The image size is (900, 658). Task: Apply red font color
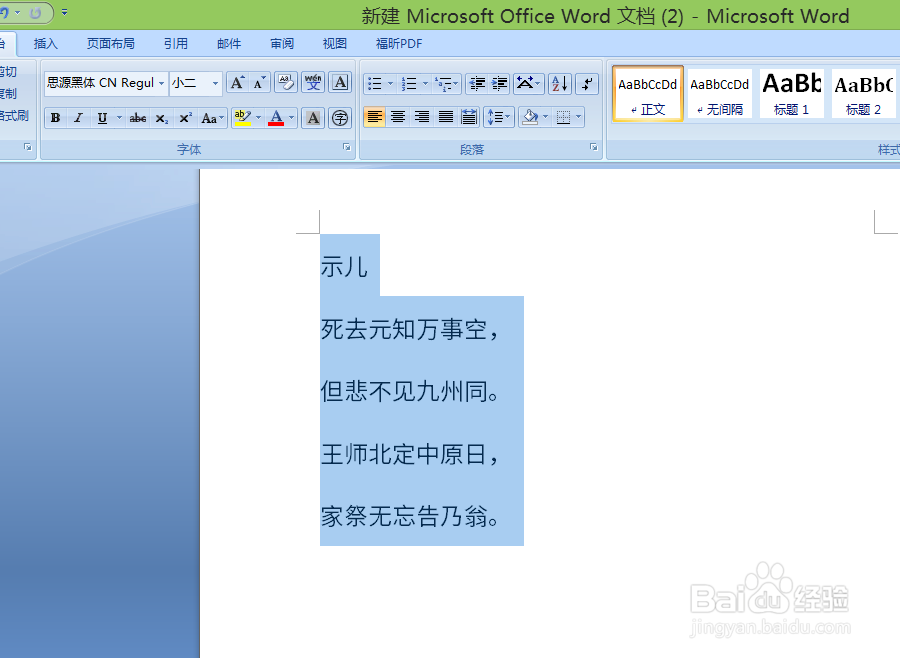276,118
